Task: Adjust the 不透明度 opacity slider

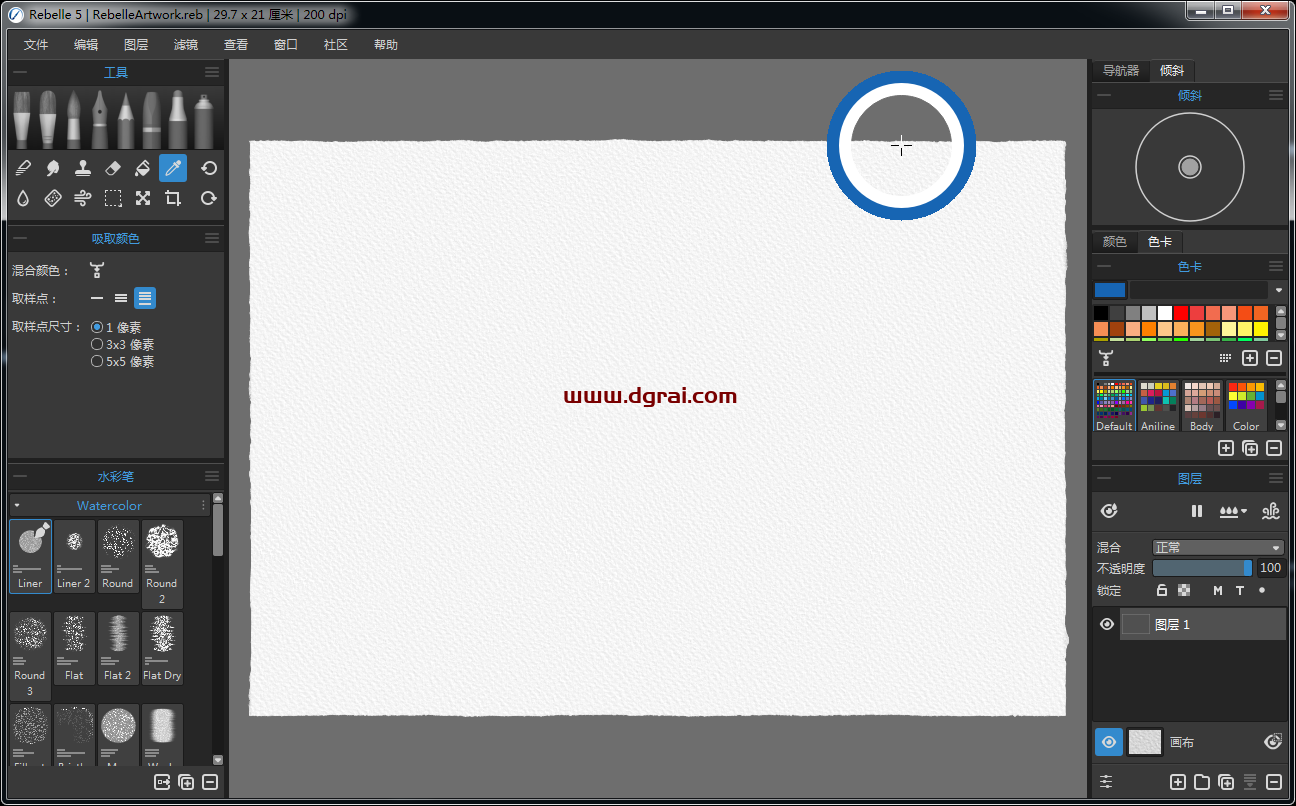Action: (x=1203, y=568)
